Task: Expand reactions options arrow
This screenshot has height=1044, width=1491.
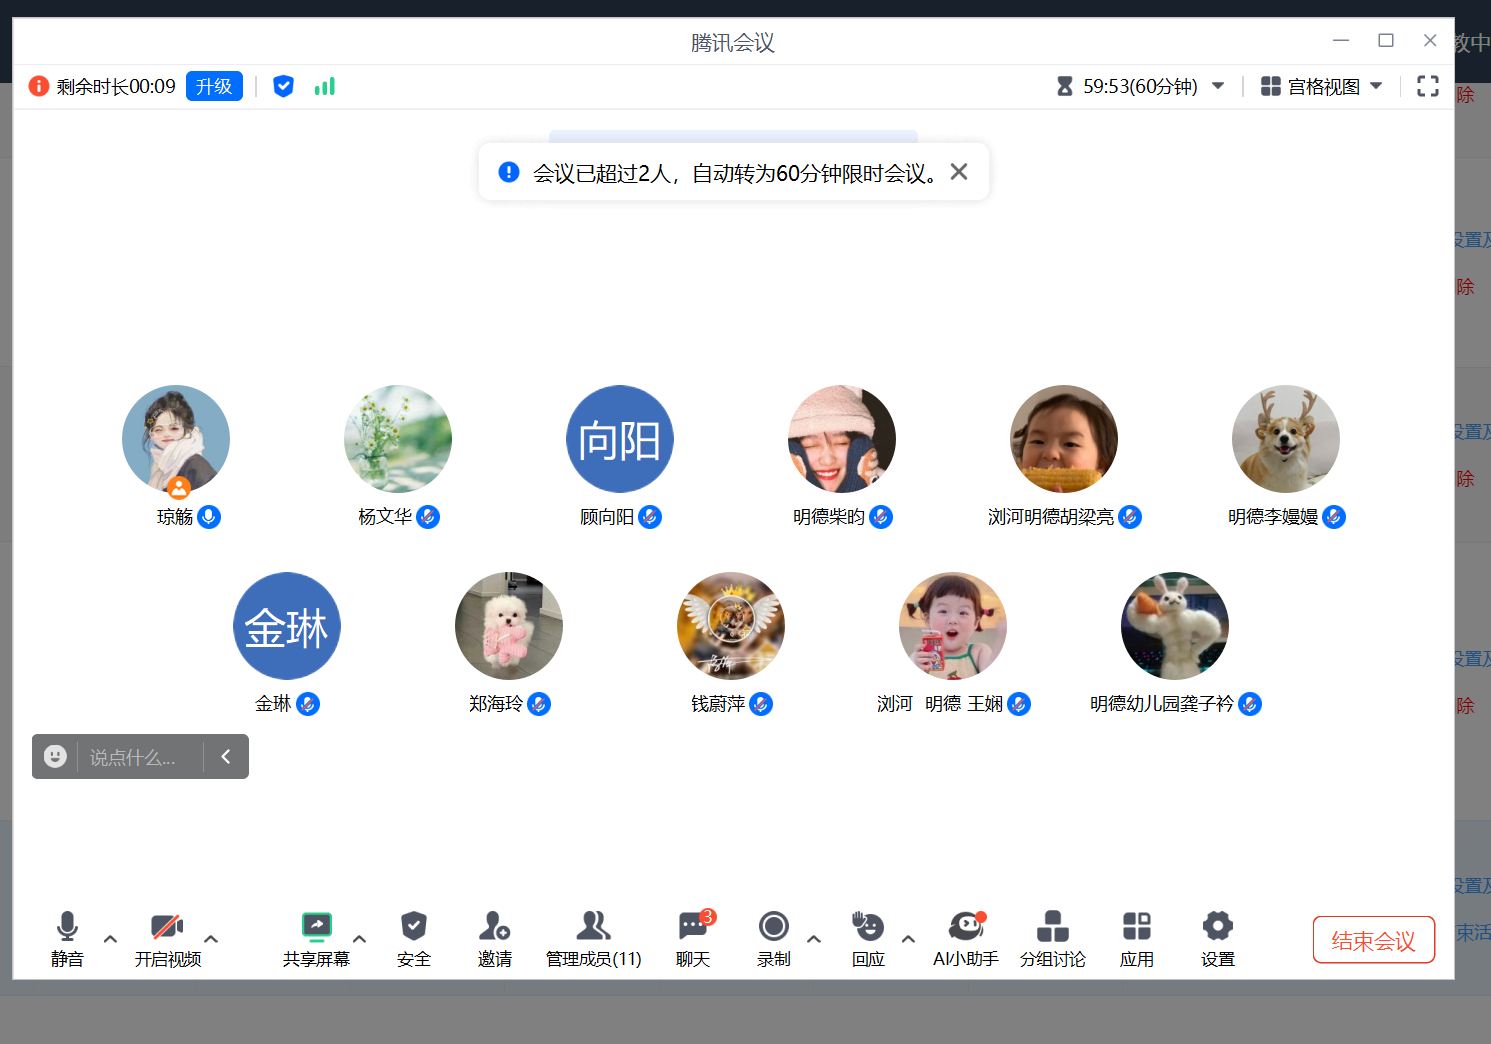Action: click(x=908, y=939)
